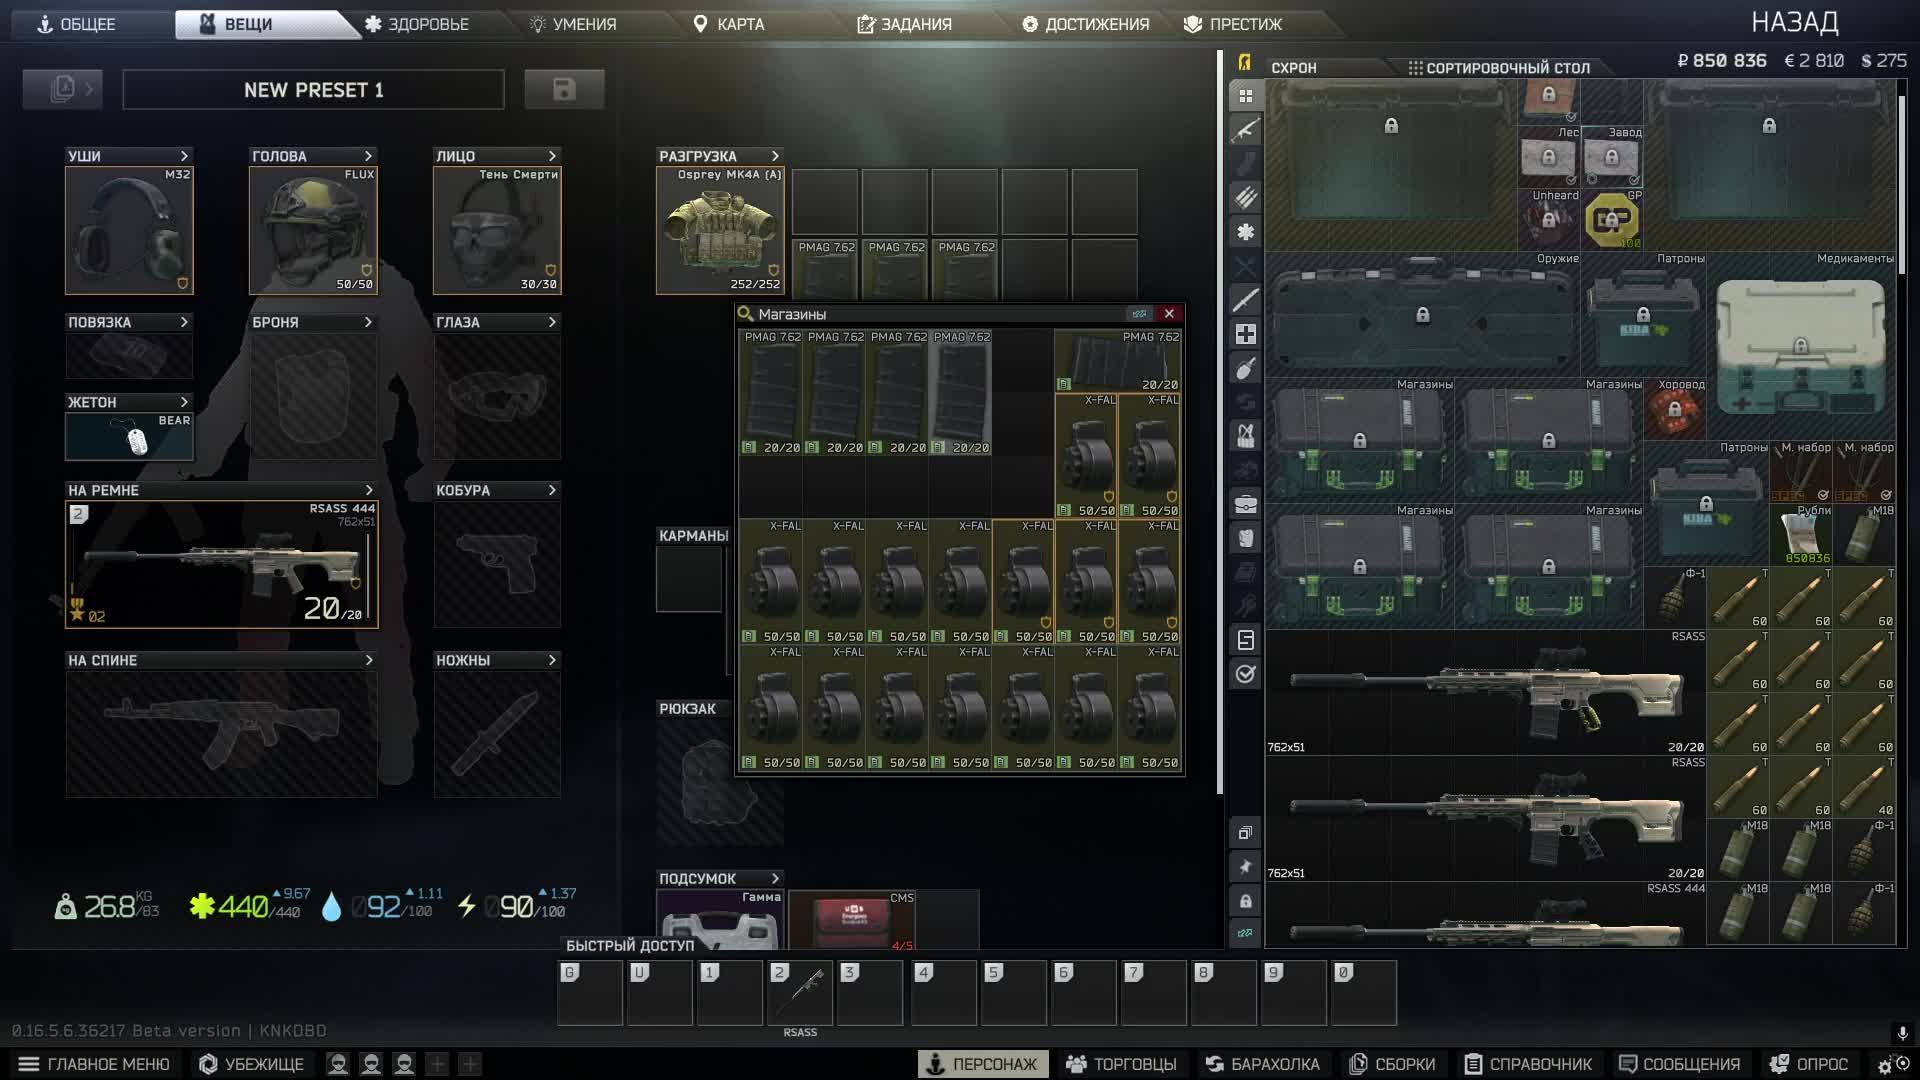Select the weapons filter icon in stash sidebar
Image resolution: width=1920 pixels, height=1080 pixels.
(x=1245, y=130)
